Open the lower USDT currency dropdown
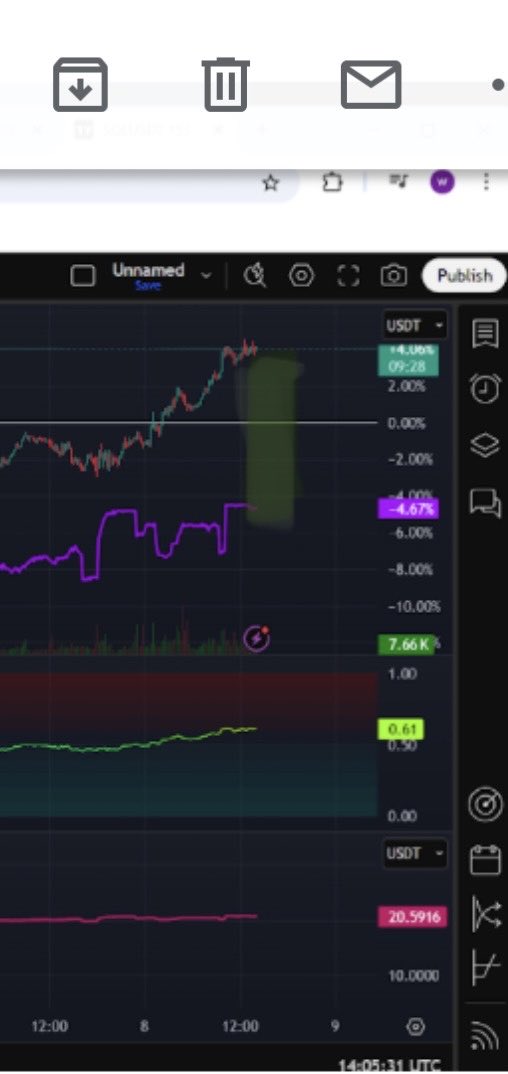This screenshot has width=508, height=1074. 415,853
